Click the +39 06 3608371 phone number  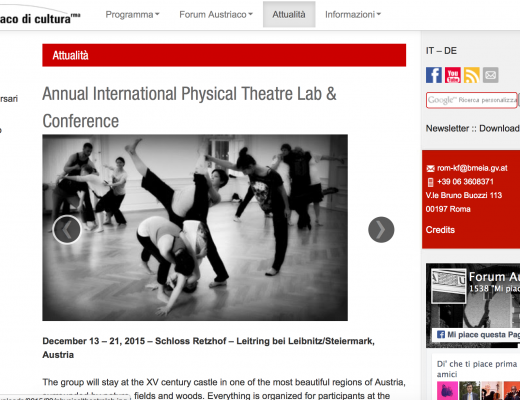pyautogui.click(x=465, y=182)
